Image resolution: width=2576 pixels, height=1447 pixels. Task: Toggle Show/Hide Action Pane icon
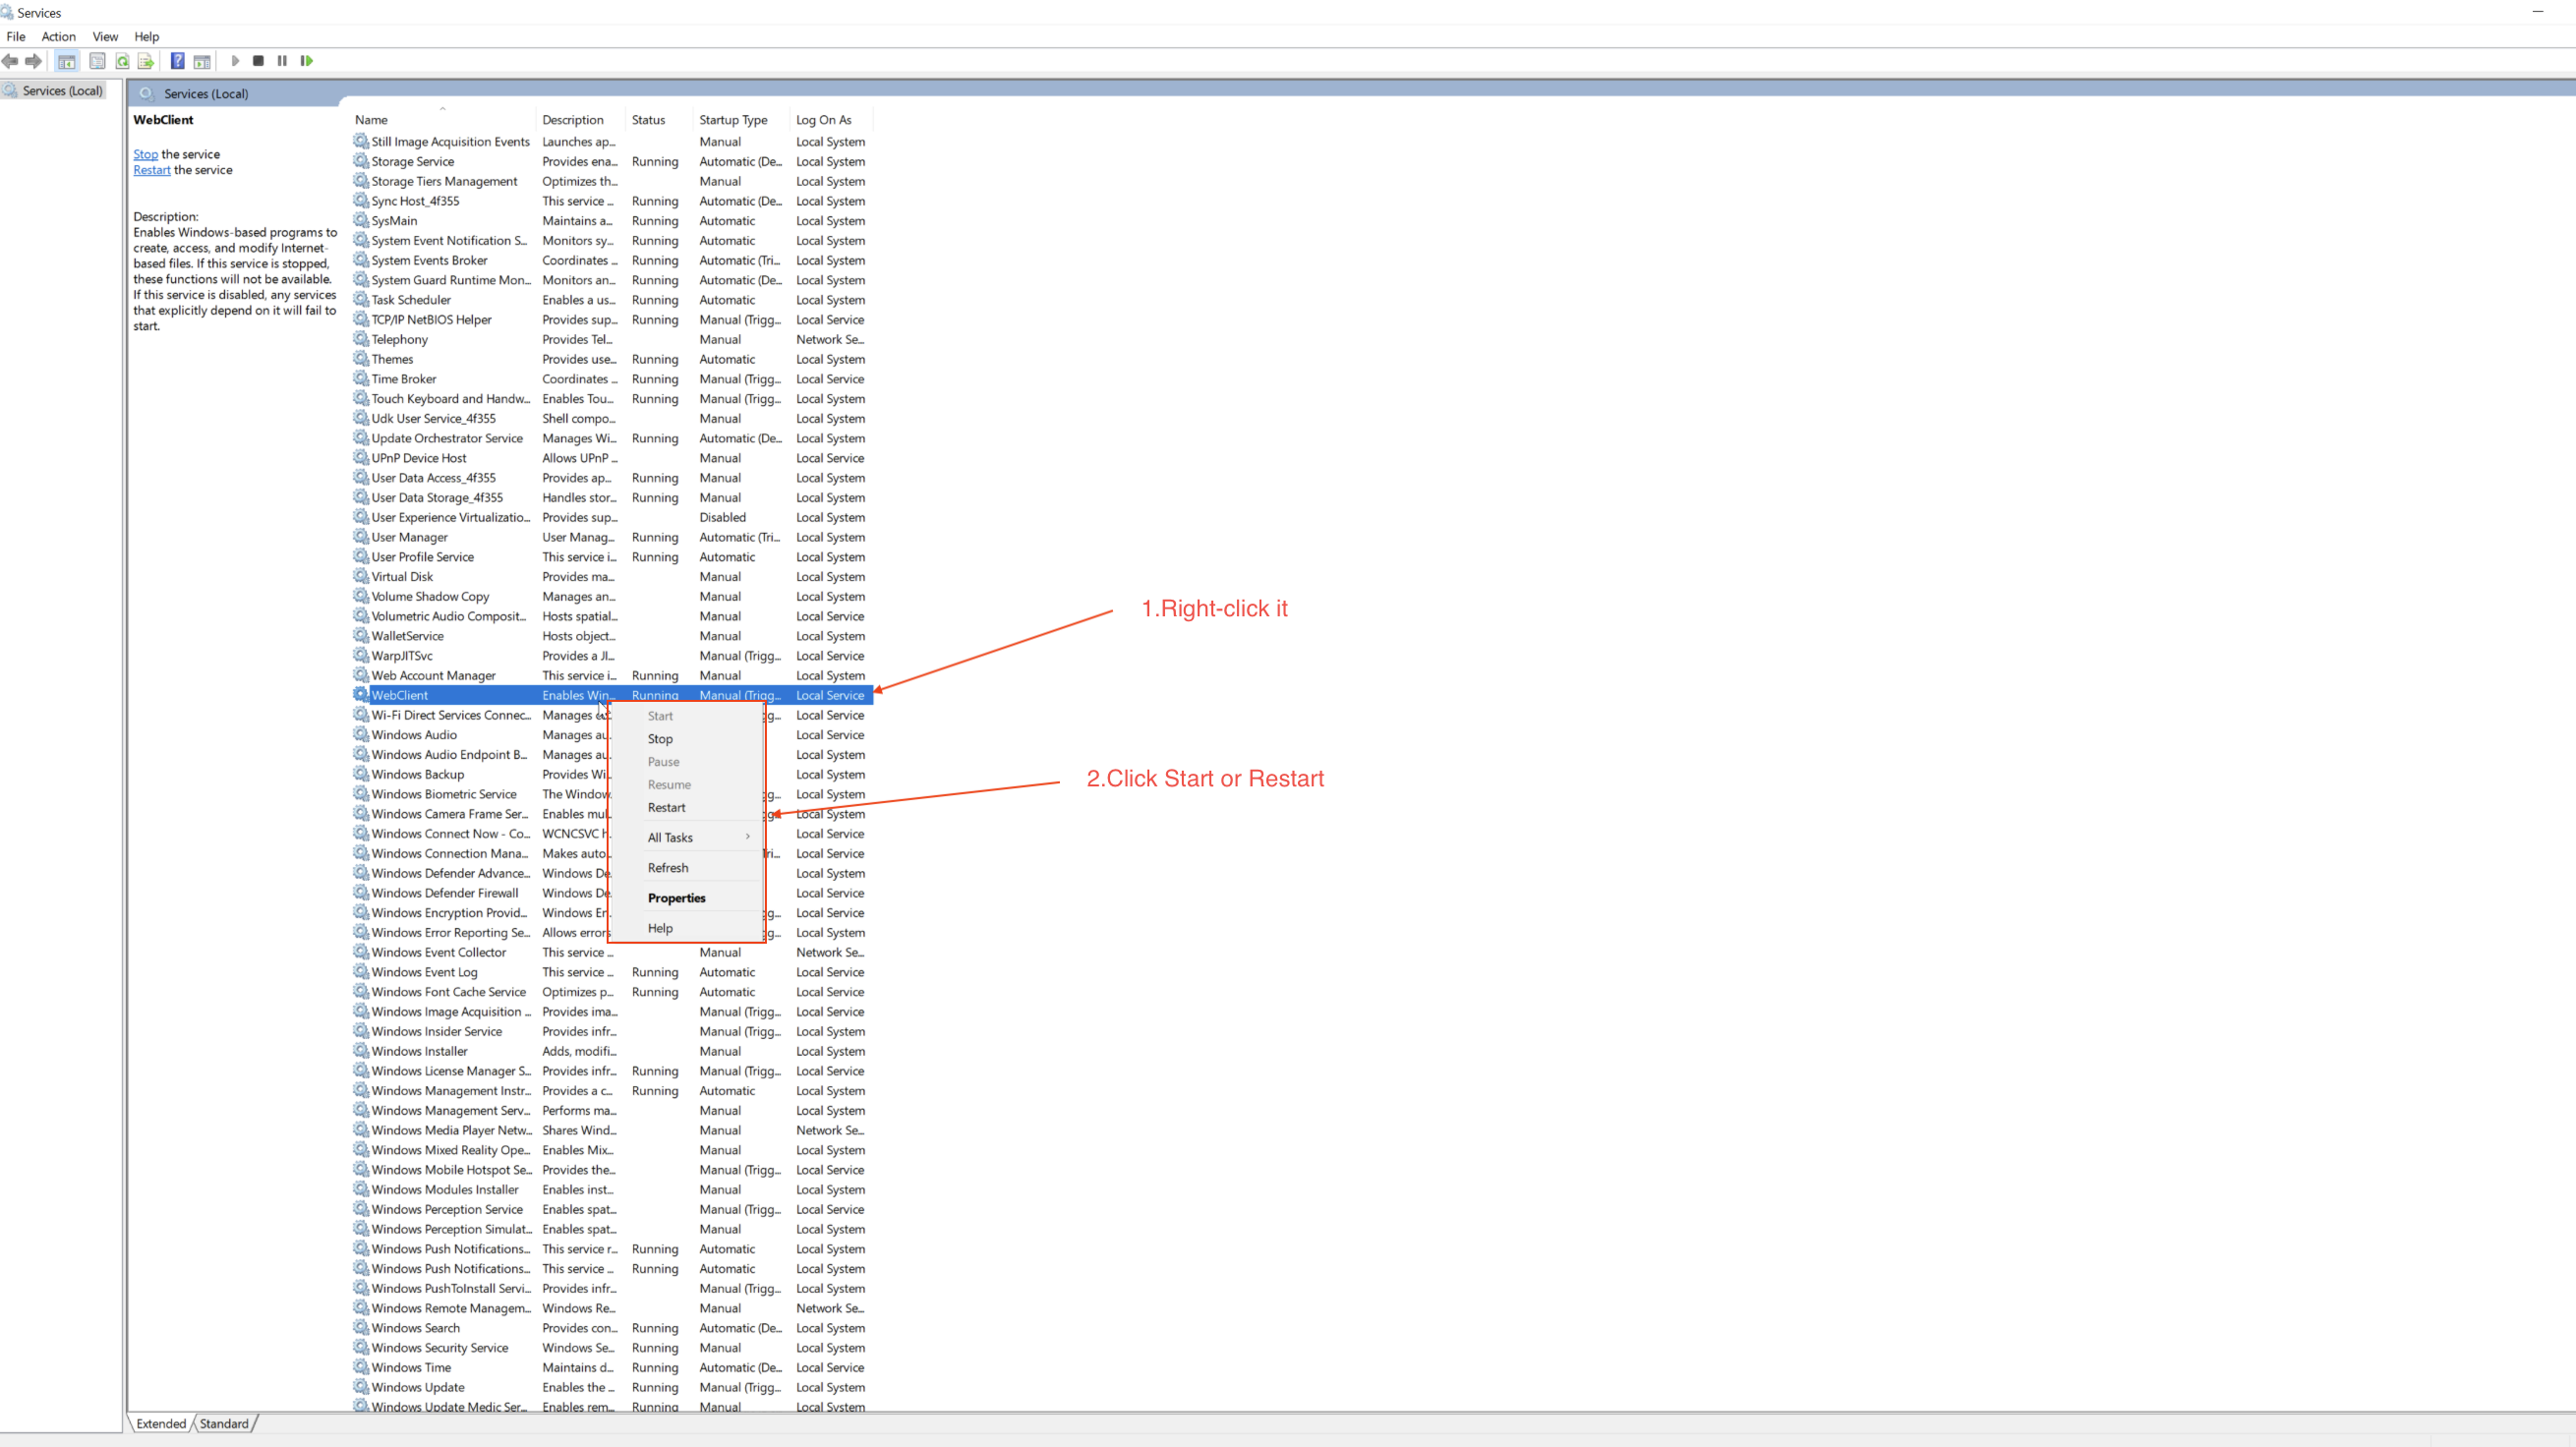[x=202, y=61]
